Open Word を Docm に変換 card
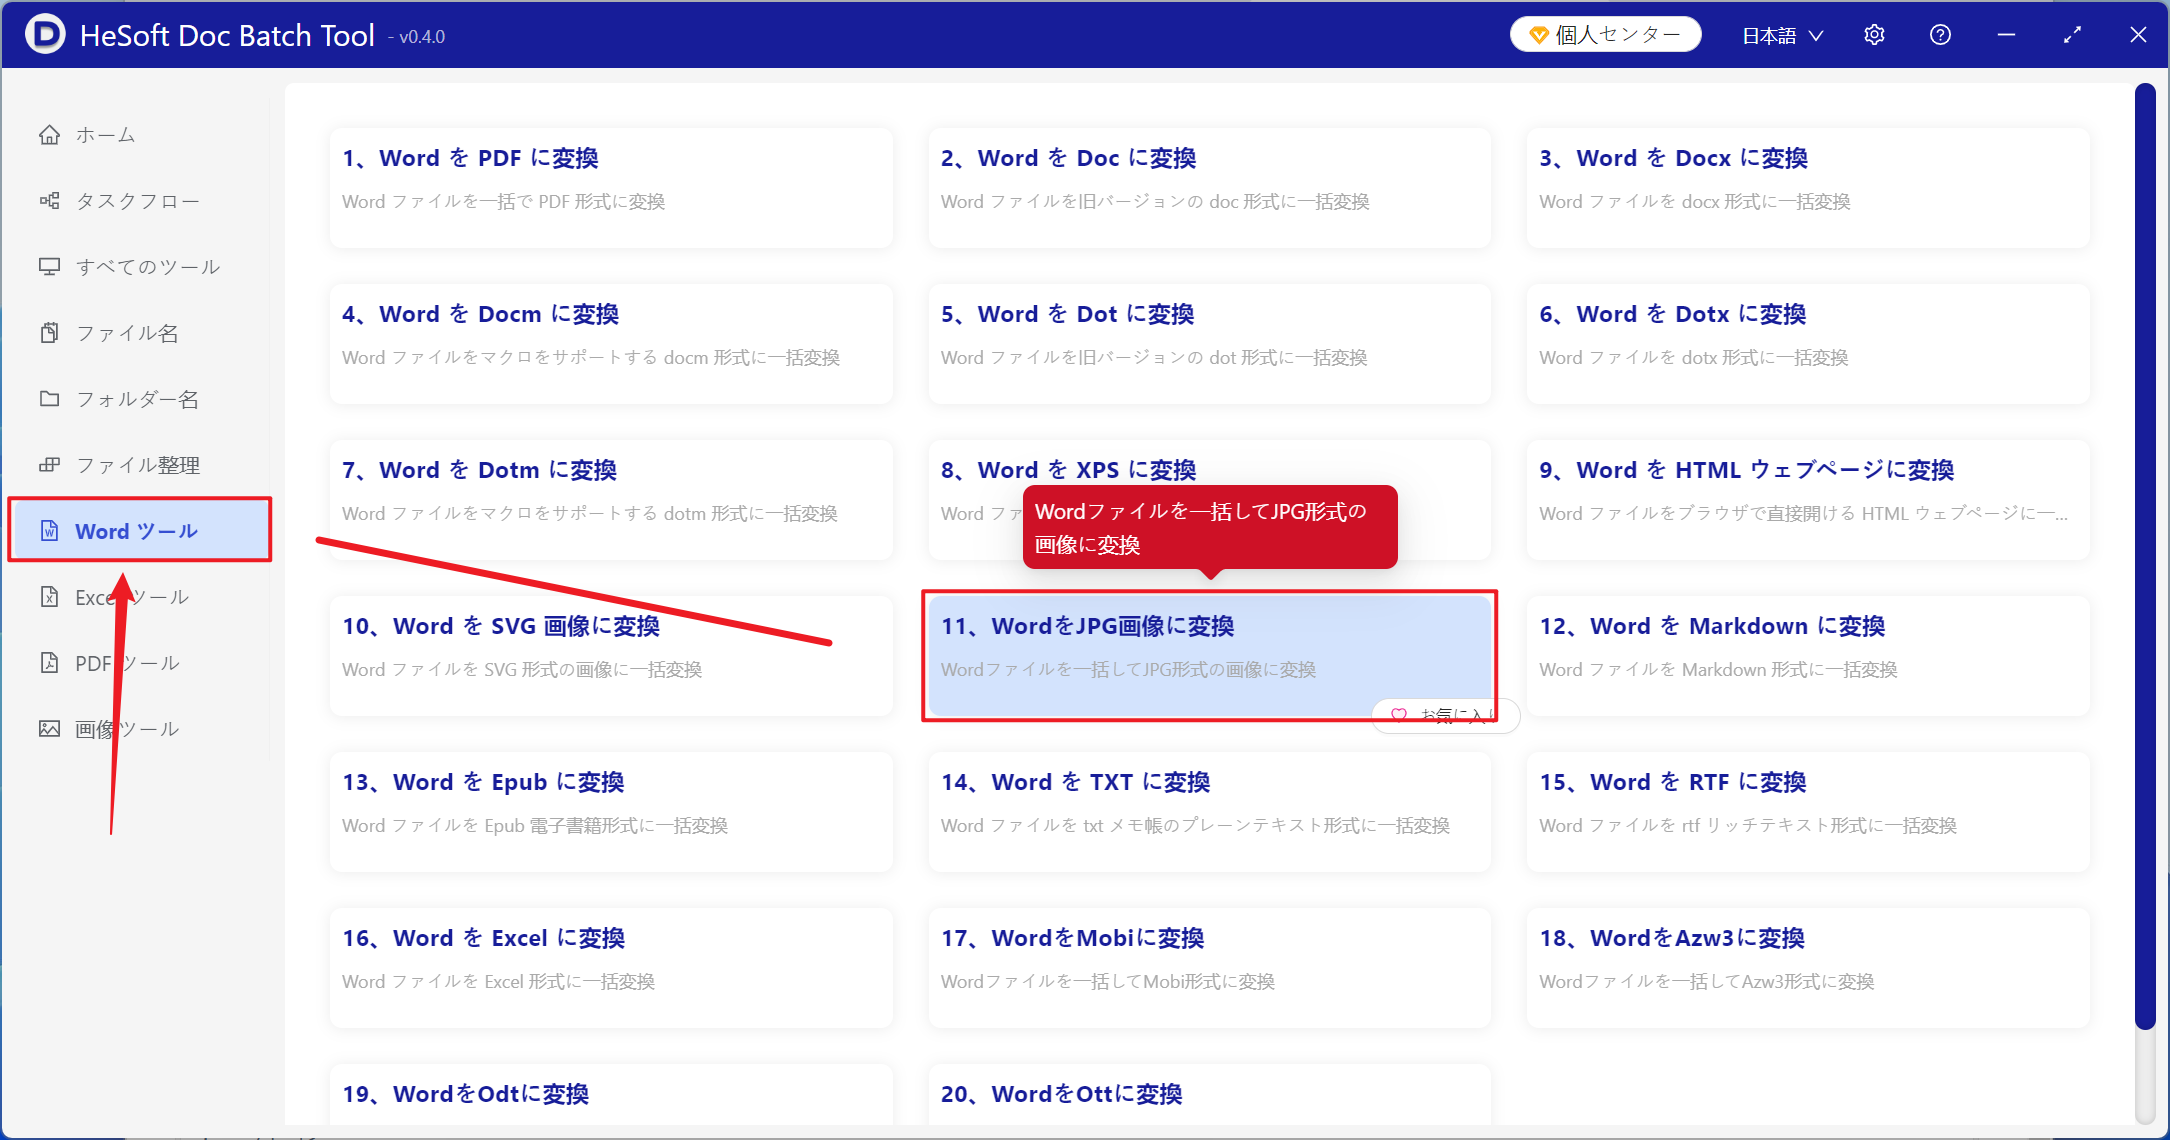The height and width of the screenshot is (1140, 2170). [x=611, y=343]
